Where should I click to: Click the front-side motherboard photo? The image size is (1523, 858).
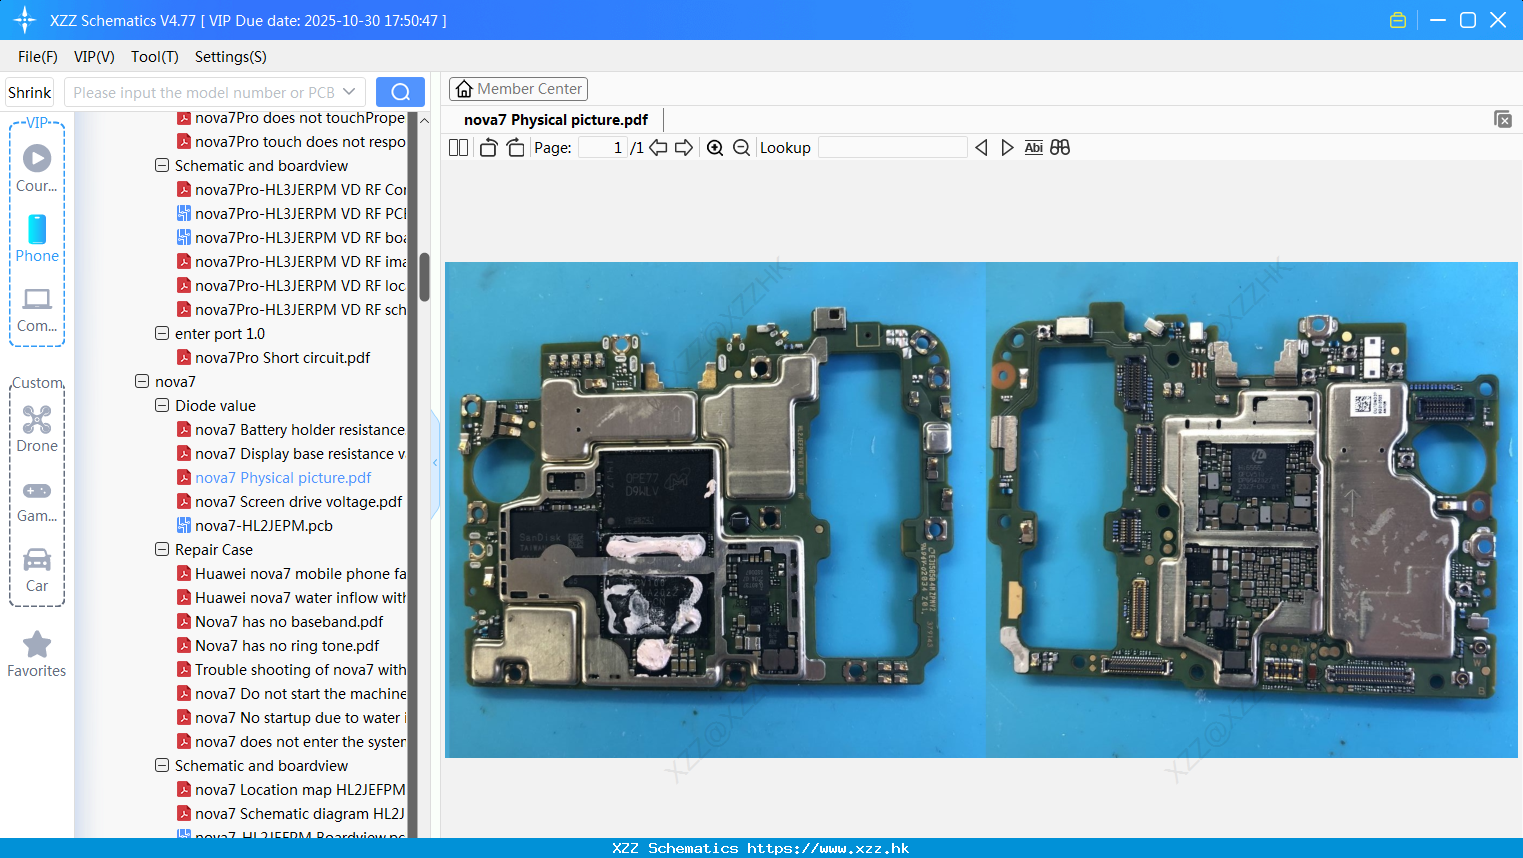[x=715, y=510]
